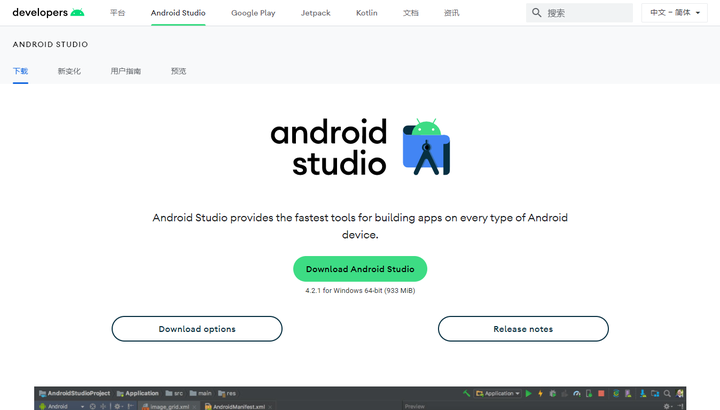This screenshot has height=410, width=720.
Task: Open the 文档 navigation tab
Action: pyautogui.click(x=411, y=13)
